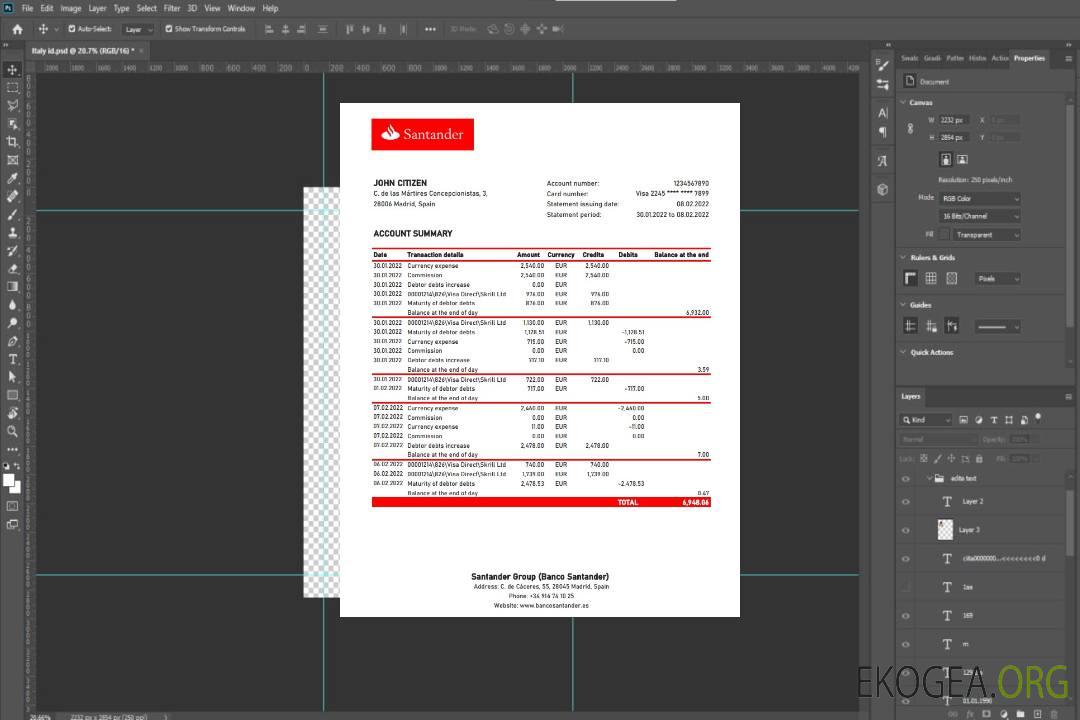The width and height of the screenshot is (1080, 720).
Task: Open the guide line style dropdown
Action: point(997,327)
